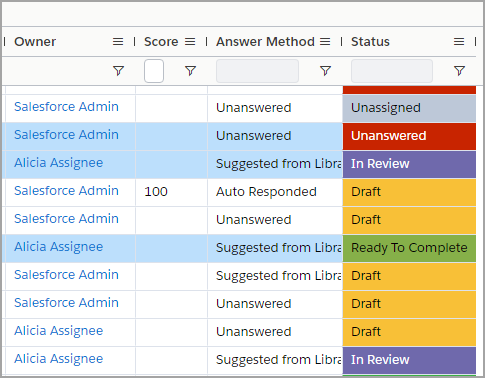The image size is (485, 378).
Task: Select the red Unanswered status cell
Action: (x=409, y=136)
